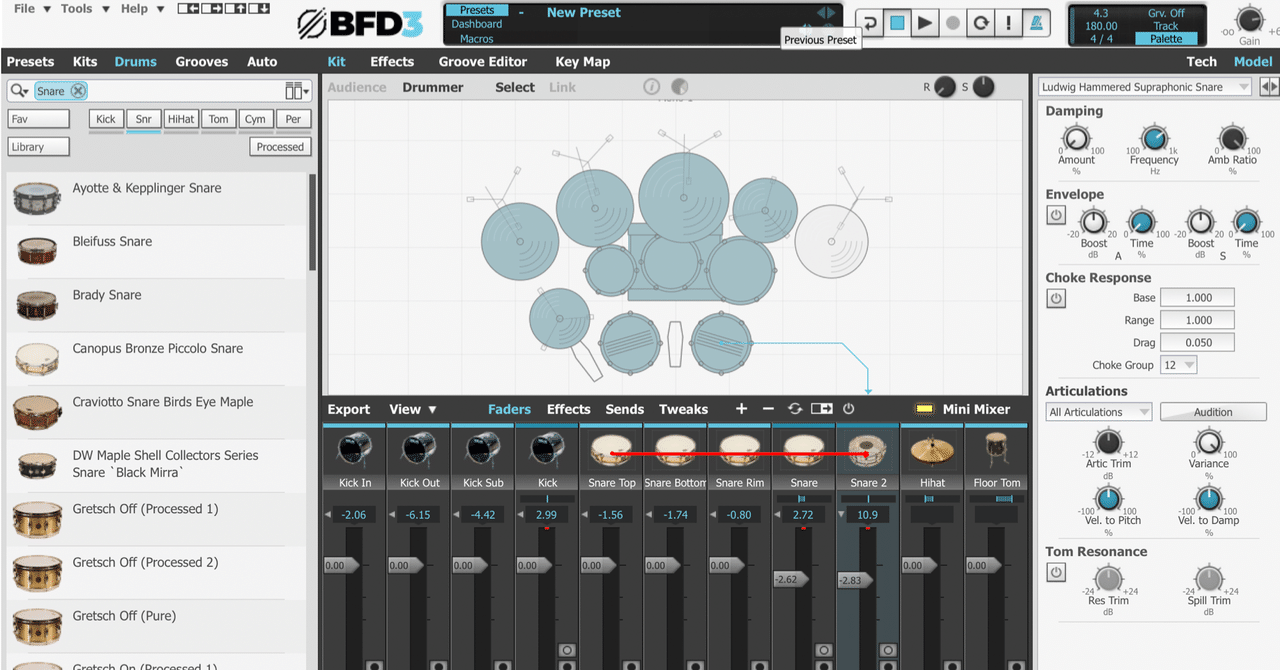The width and height of the screenshot is (1280, 670).
Task: Click the return-to-start arrow transport icon
Action: point(870,23)
